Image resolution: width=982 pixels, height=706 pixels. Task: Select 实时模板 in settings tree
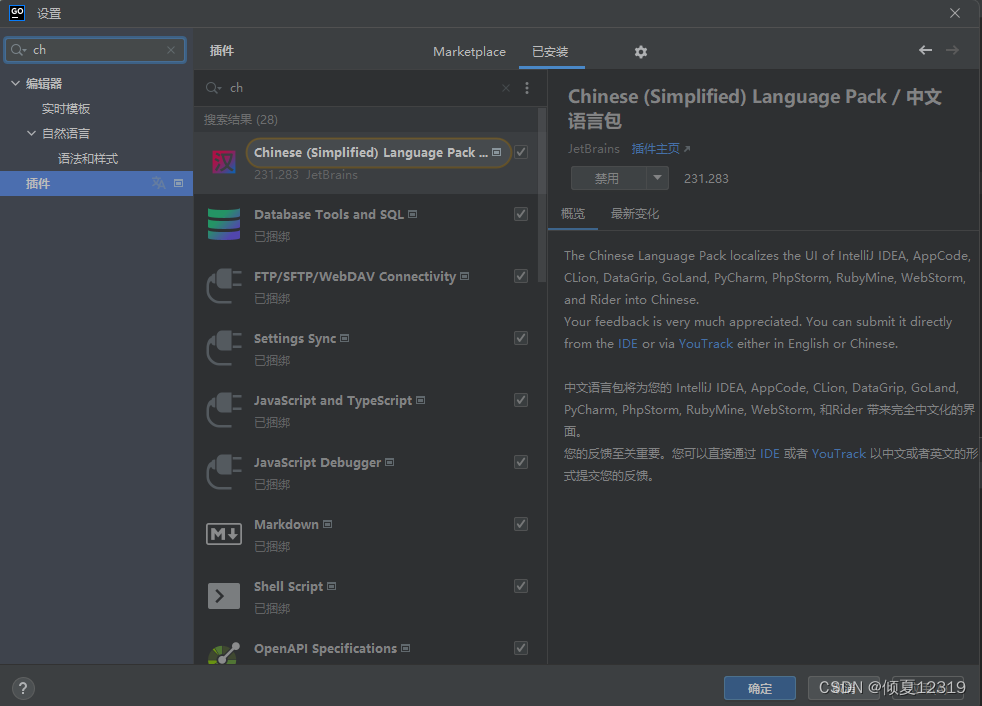point(66,109)
